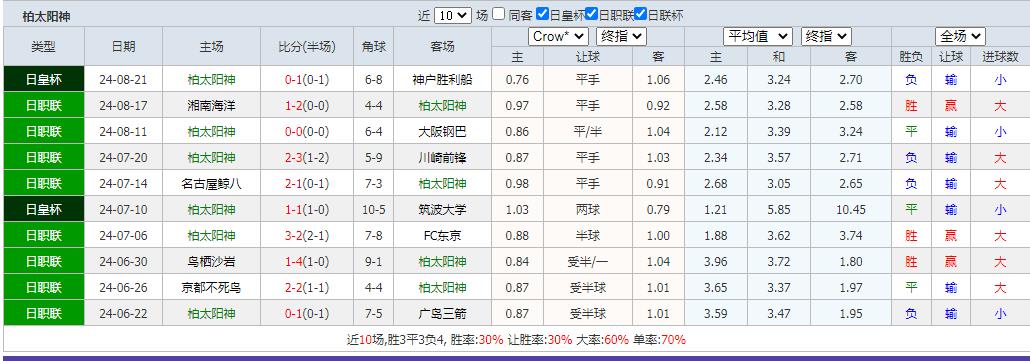Click the 角球 column header
Viewport: 1030px width, 361px height.
click(x=374, y=46)
